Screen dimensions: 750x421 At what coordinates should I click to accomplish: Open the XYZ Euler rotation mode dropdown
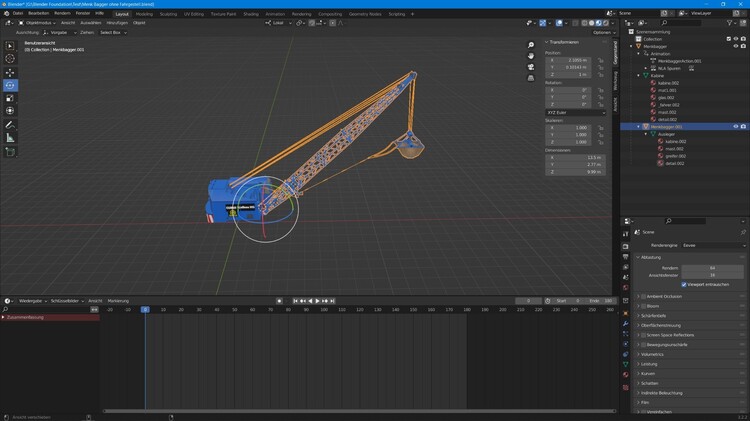(x=576, y=113)
